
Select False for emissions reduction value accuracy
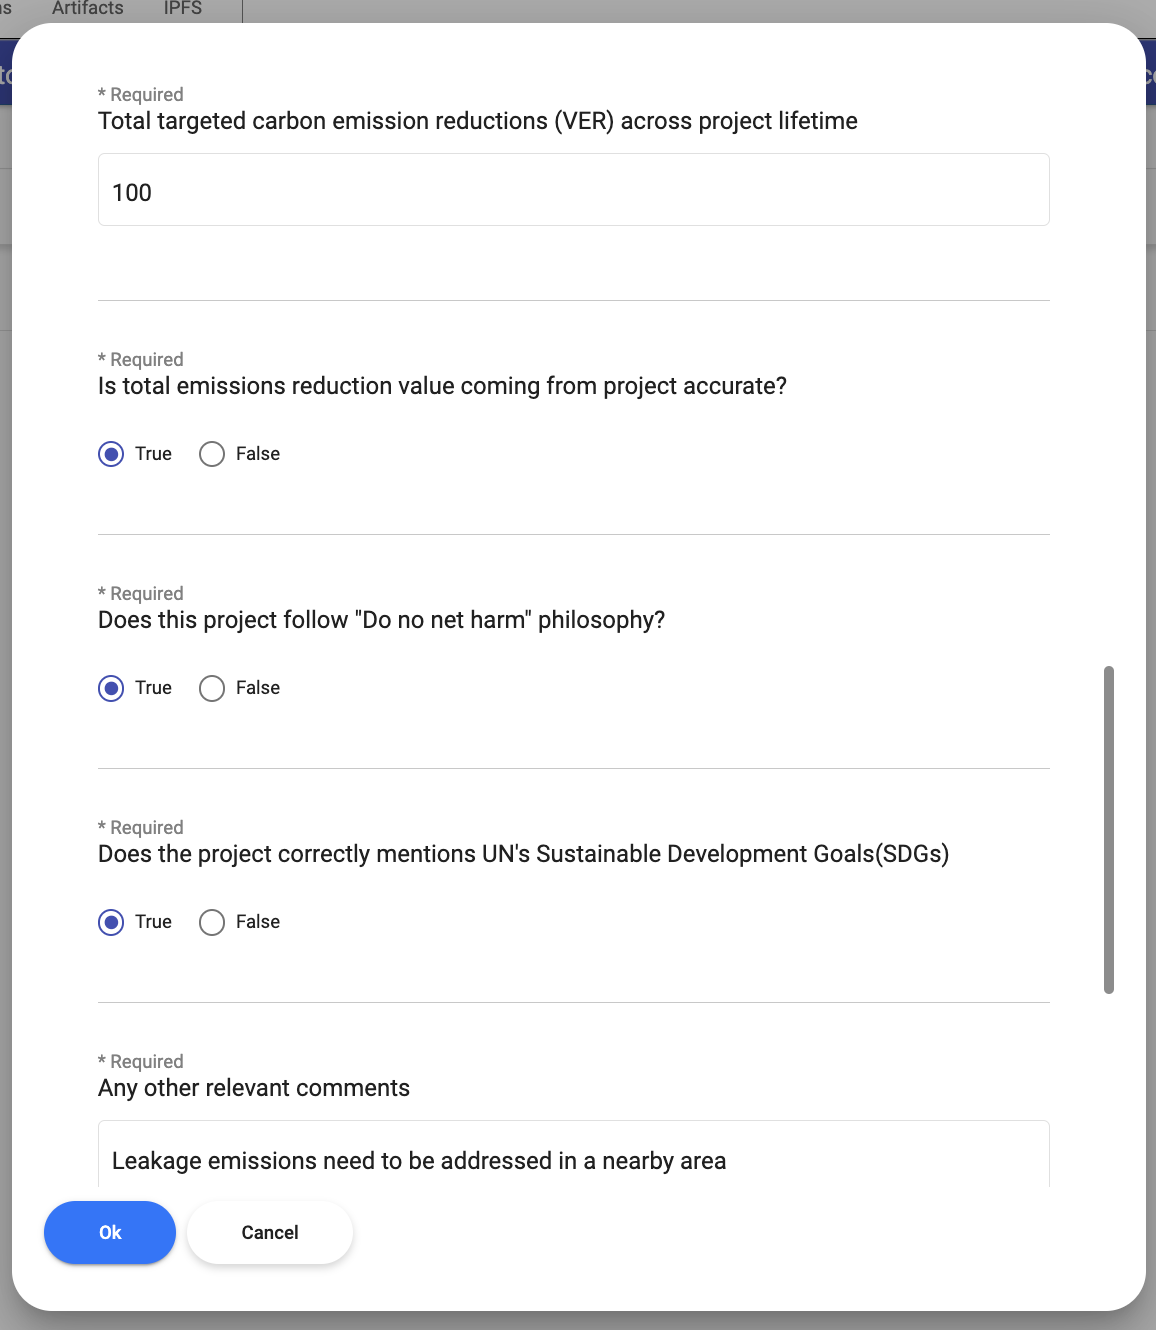tap(212, 454)
